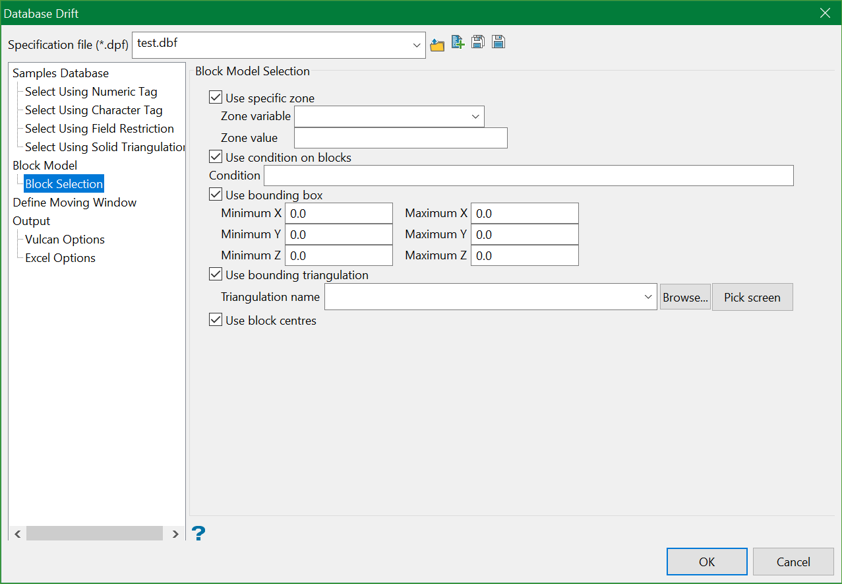The height and width of the screenshot is (584, 842).
Task: Click the save-as floppy disk icon
Action: (x=478, y=43)
